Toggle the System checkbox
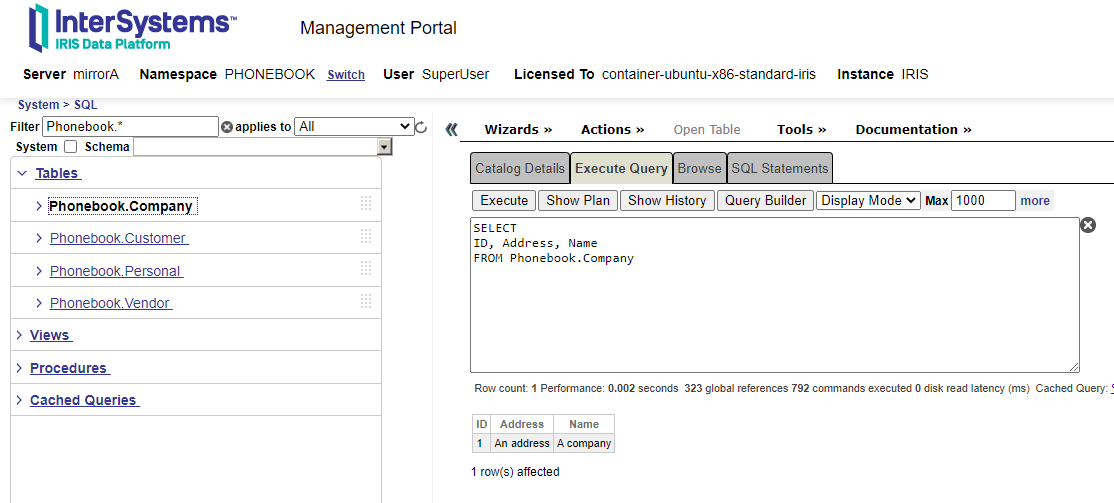The image size is (1114, 503). (x=70, y=147)
